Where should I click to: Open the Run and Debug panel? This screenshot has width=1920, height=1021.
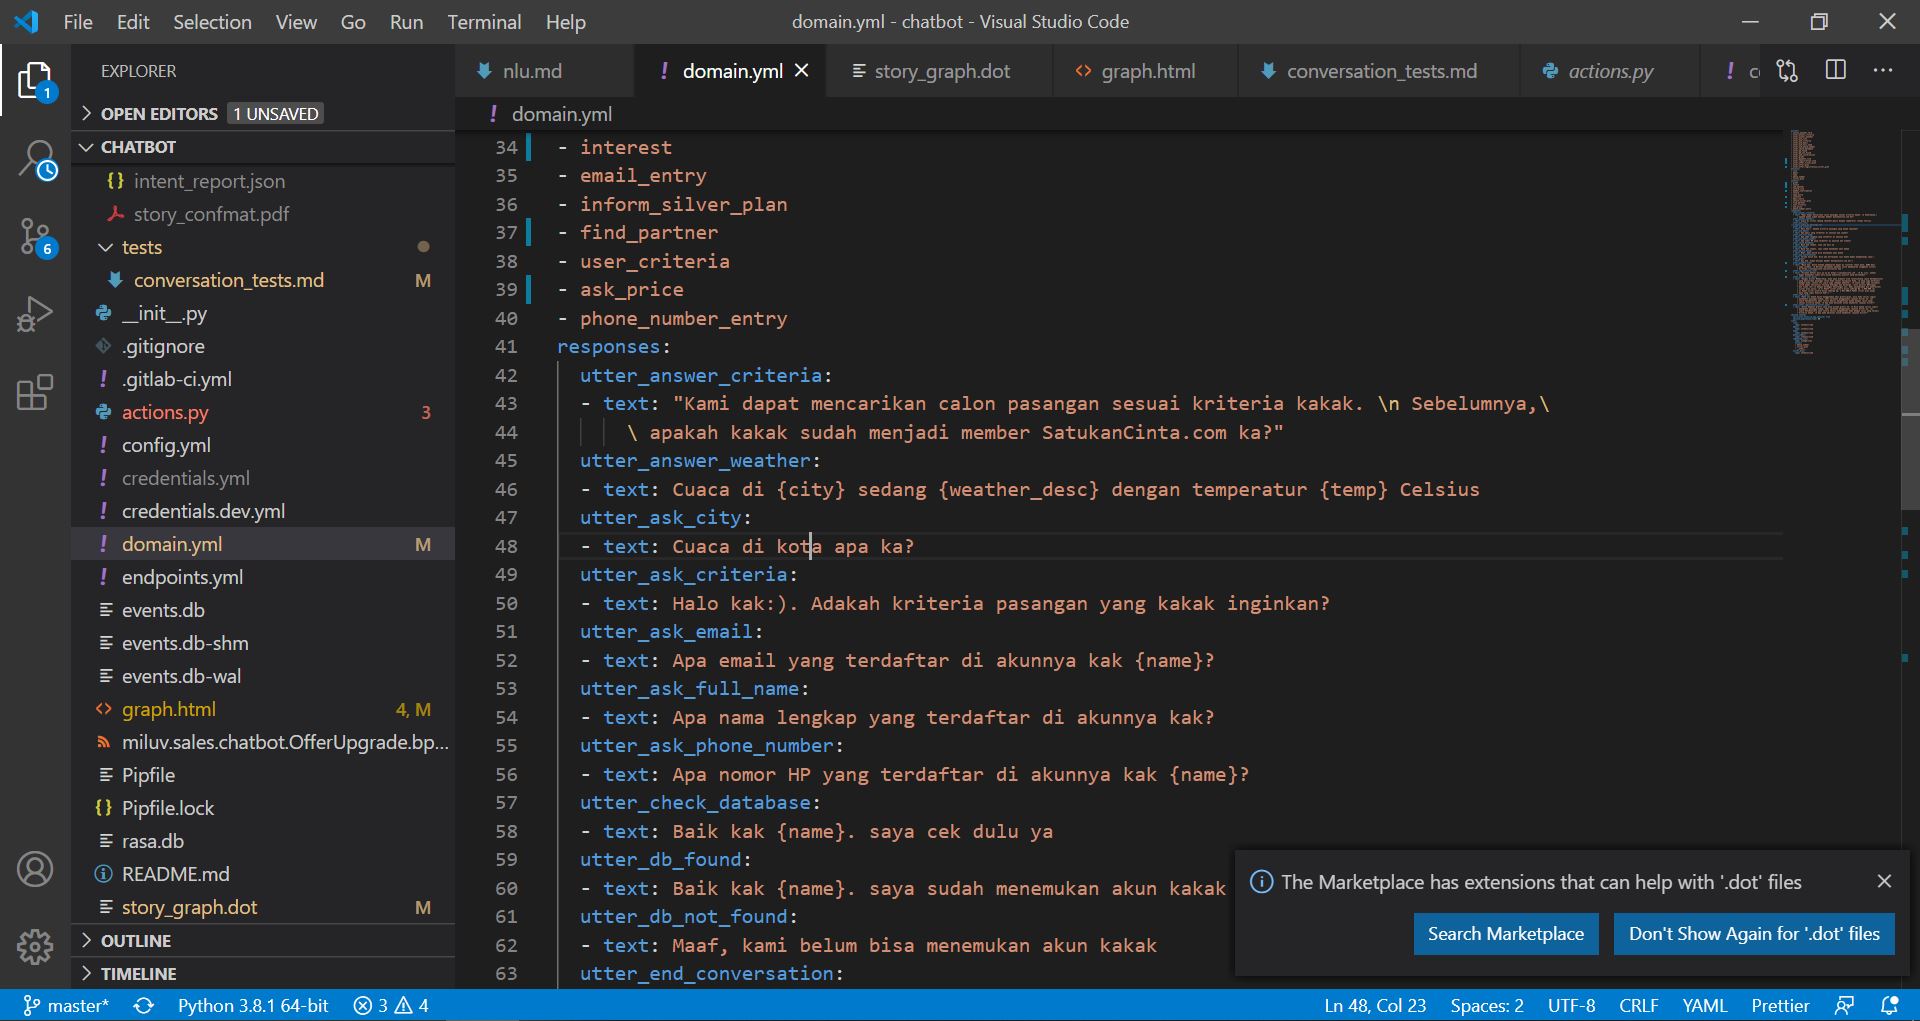tap(36, 313)
